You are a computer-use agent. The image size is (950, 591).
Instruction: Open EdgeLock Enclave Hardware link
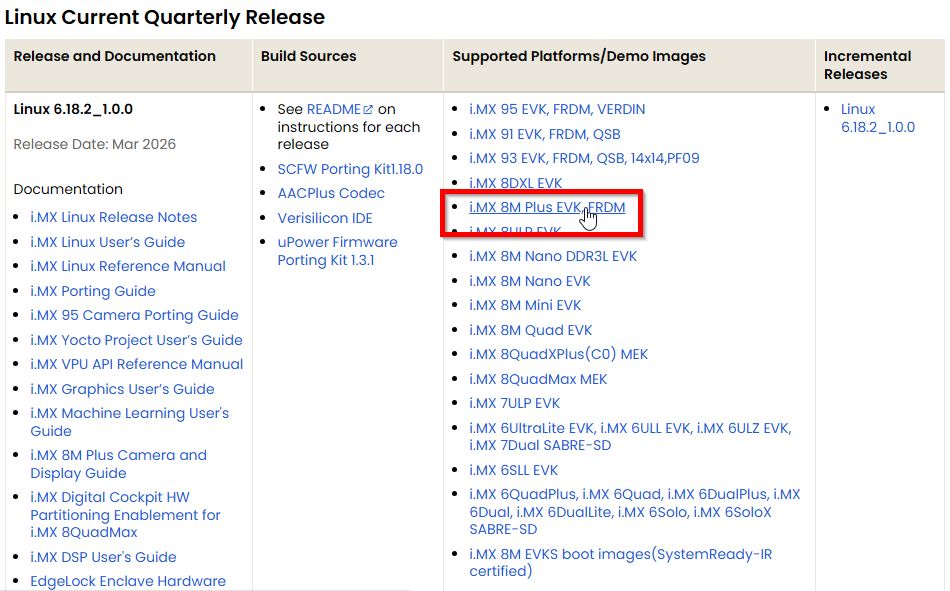[x=128, y=581]
